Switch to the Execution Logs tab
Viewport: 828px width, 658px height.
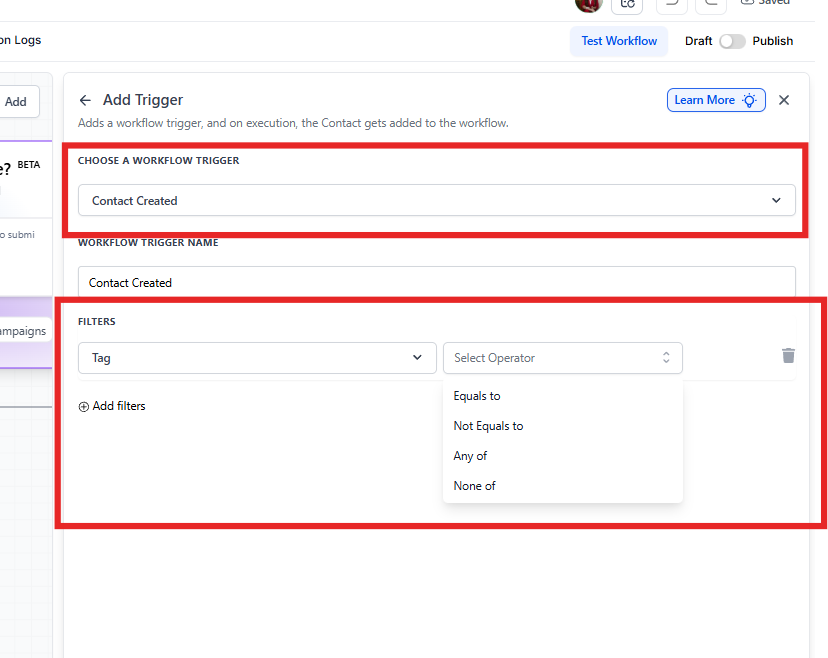(21, 40)
